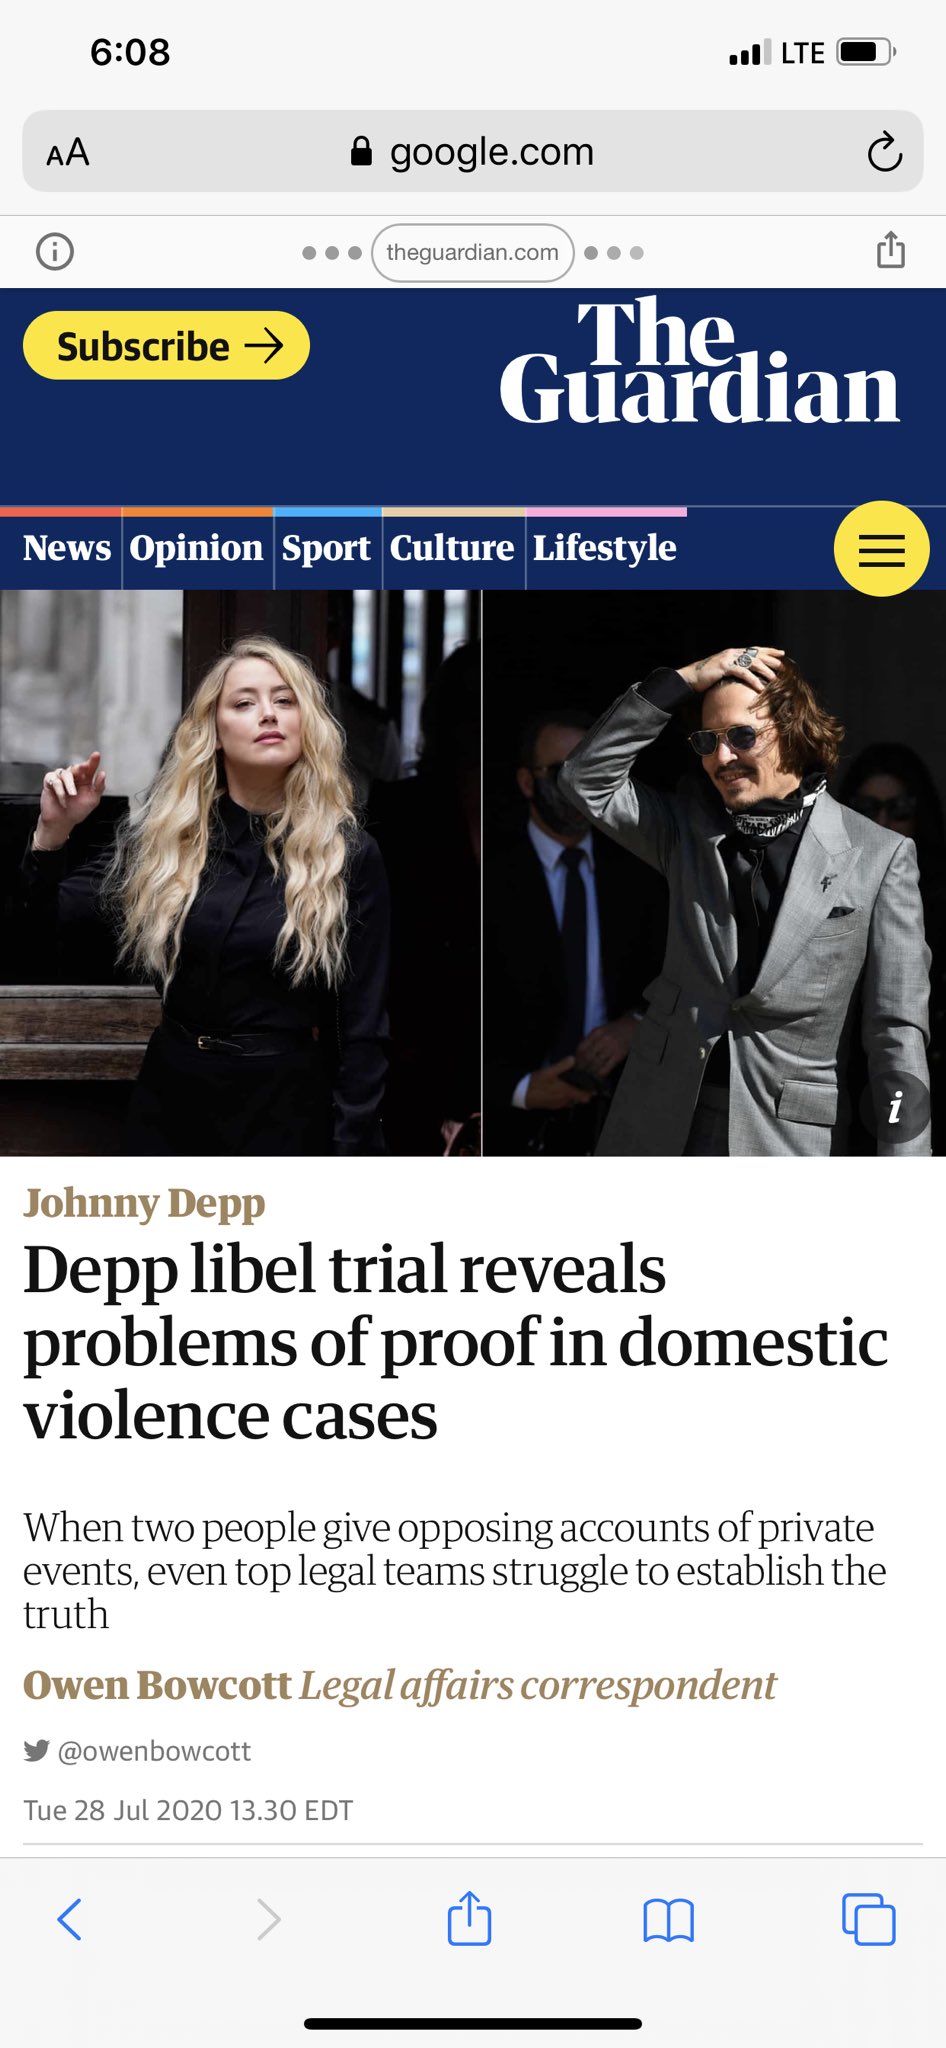Open the Johnny Depp topic link

click(144, 1203)
